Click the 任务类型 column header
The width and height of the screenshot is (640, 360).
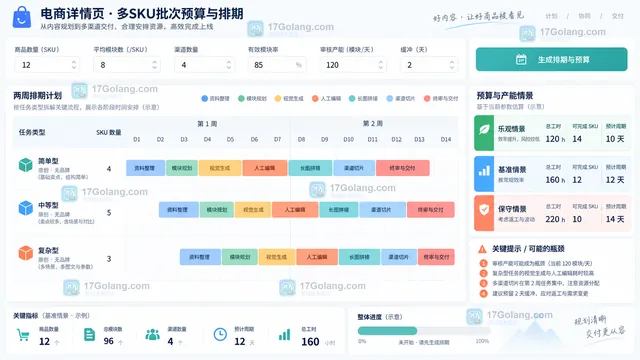tap(32, 132)
